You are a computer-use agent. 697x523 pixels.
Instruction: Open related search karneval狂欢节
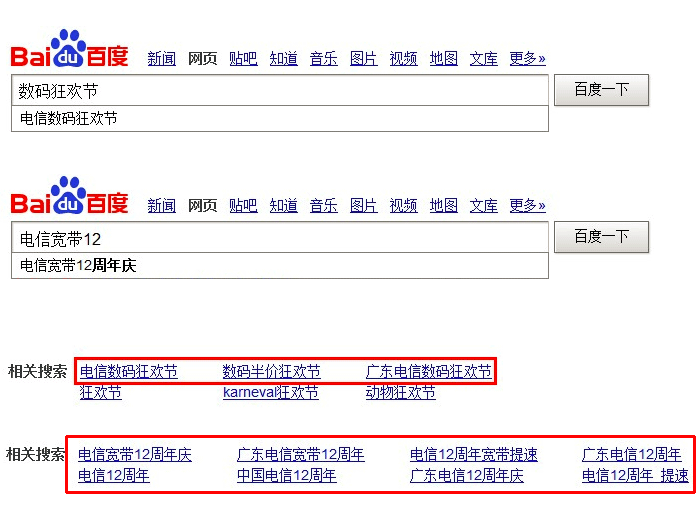click(x=271, y=392)
